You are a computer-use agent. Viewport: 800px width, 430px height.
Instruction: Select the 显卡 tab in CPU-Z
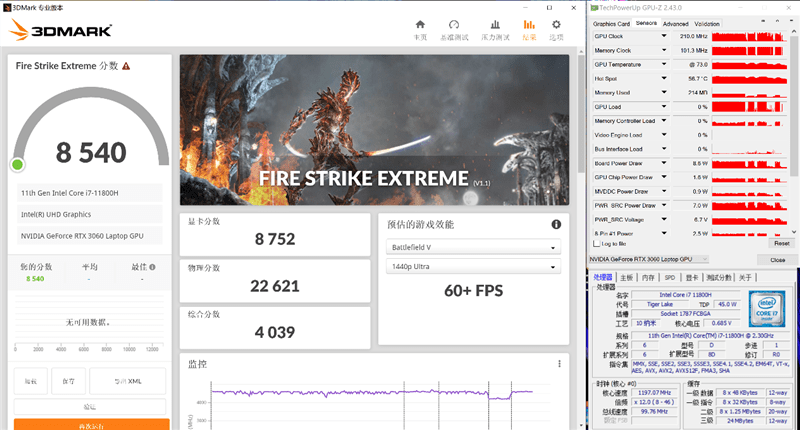tap(691, 277)
